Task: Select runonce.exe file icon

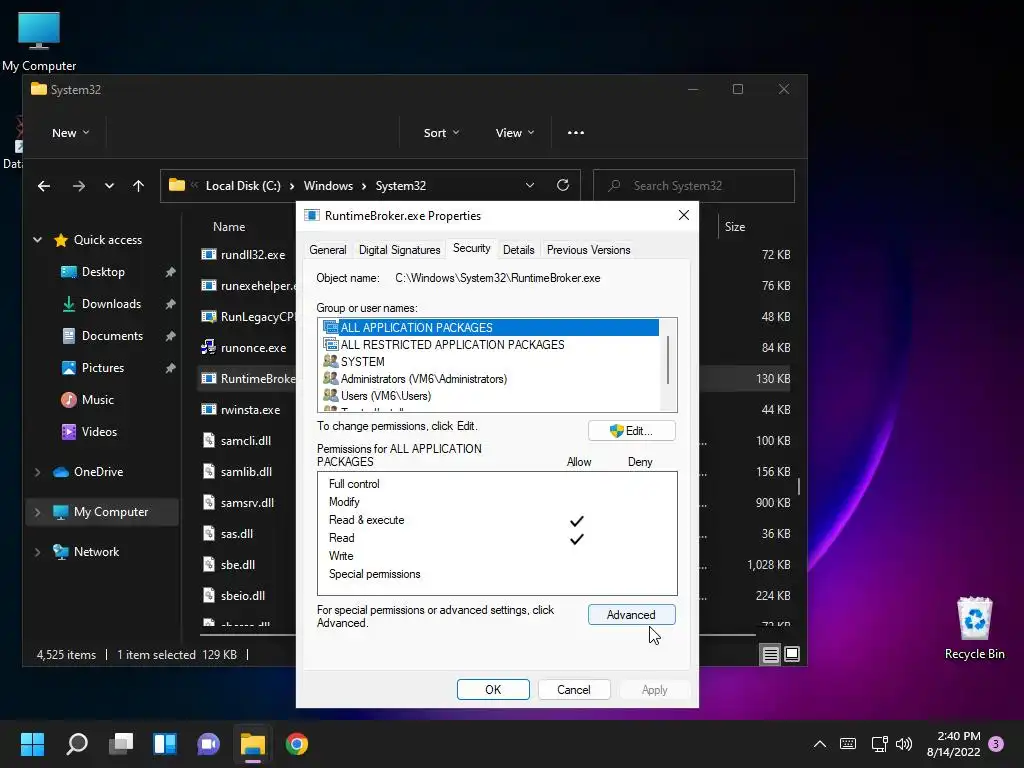Action: pyautogui.click(x=208, y=347)
